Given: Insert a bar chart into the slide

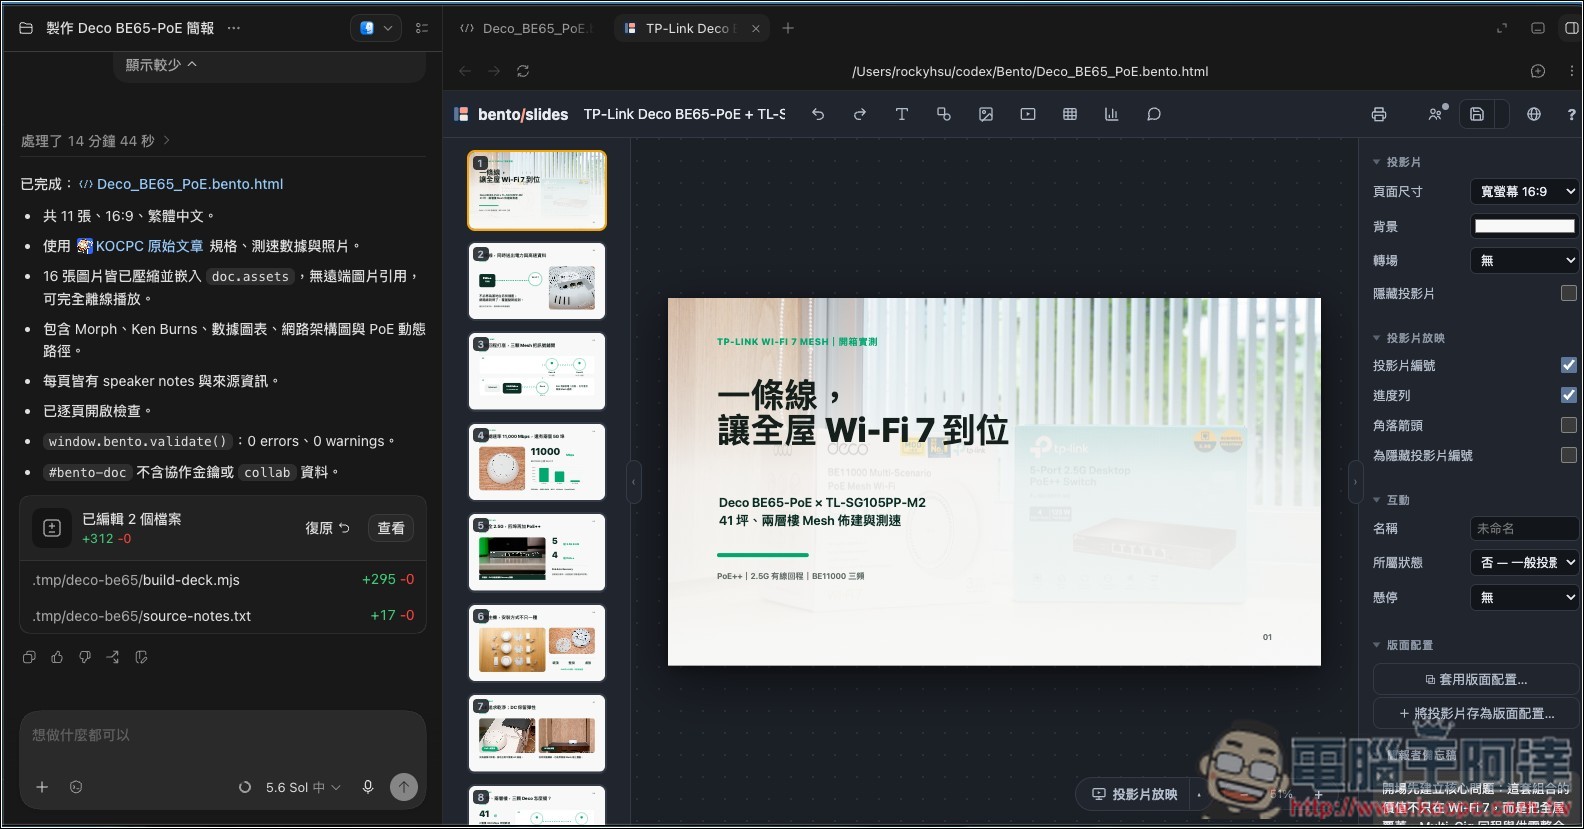Looking at the screenshot, I should click(1111, 114).
